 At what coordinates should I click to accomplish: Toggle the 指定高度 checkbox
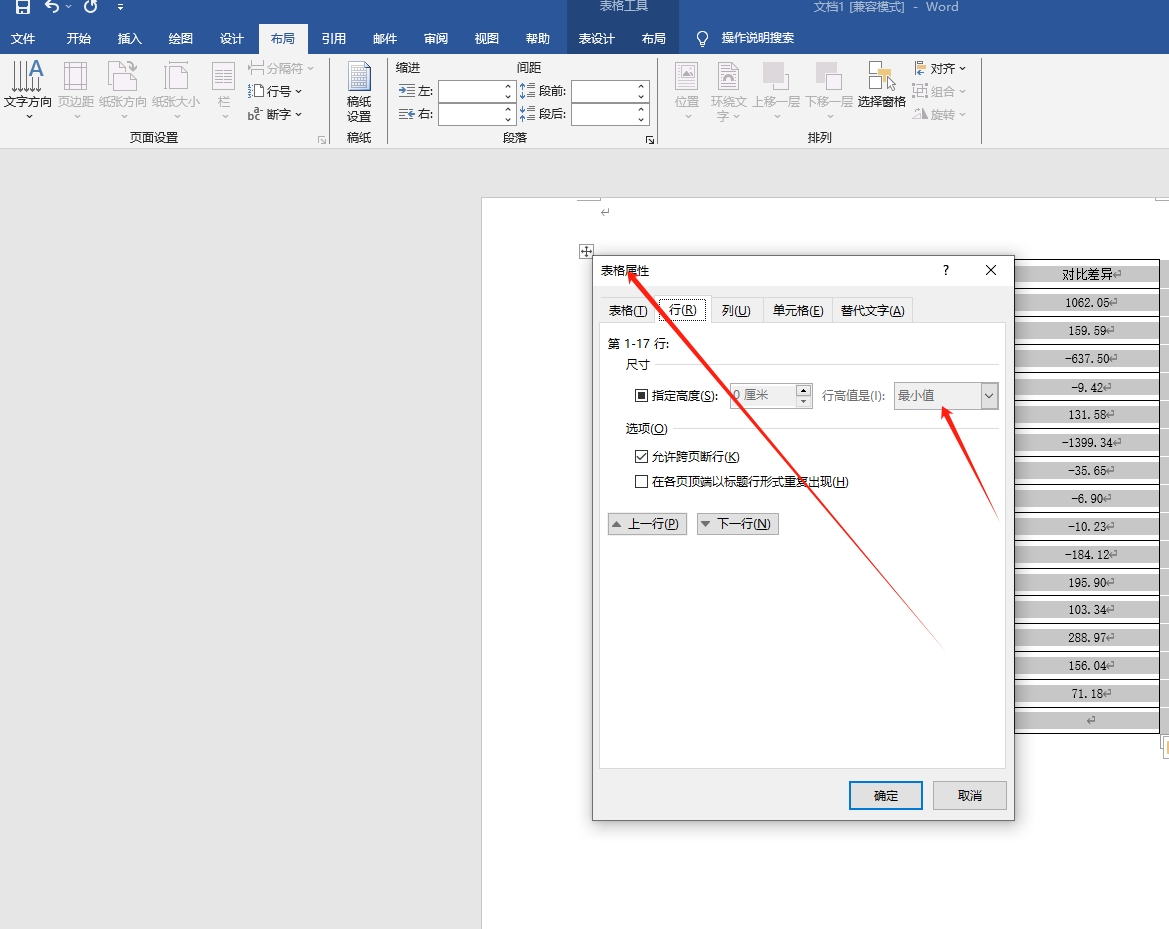pyautogui.click(x=641, y=395)
